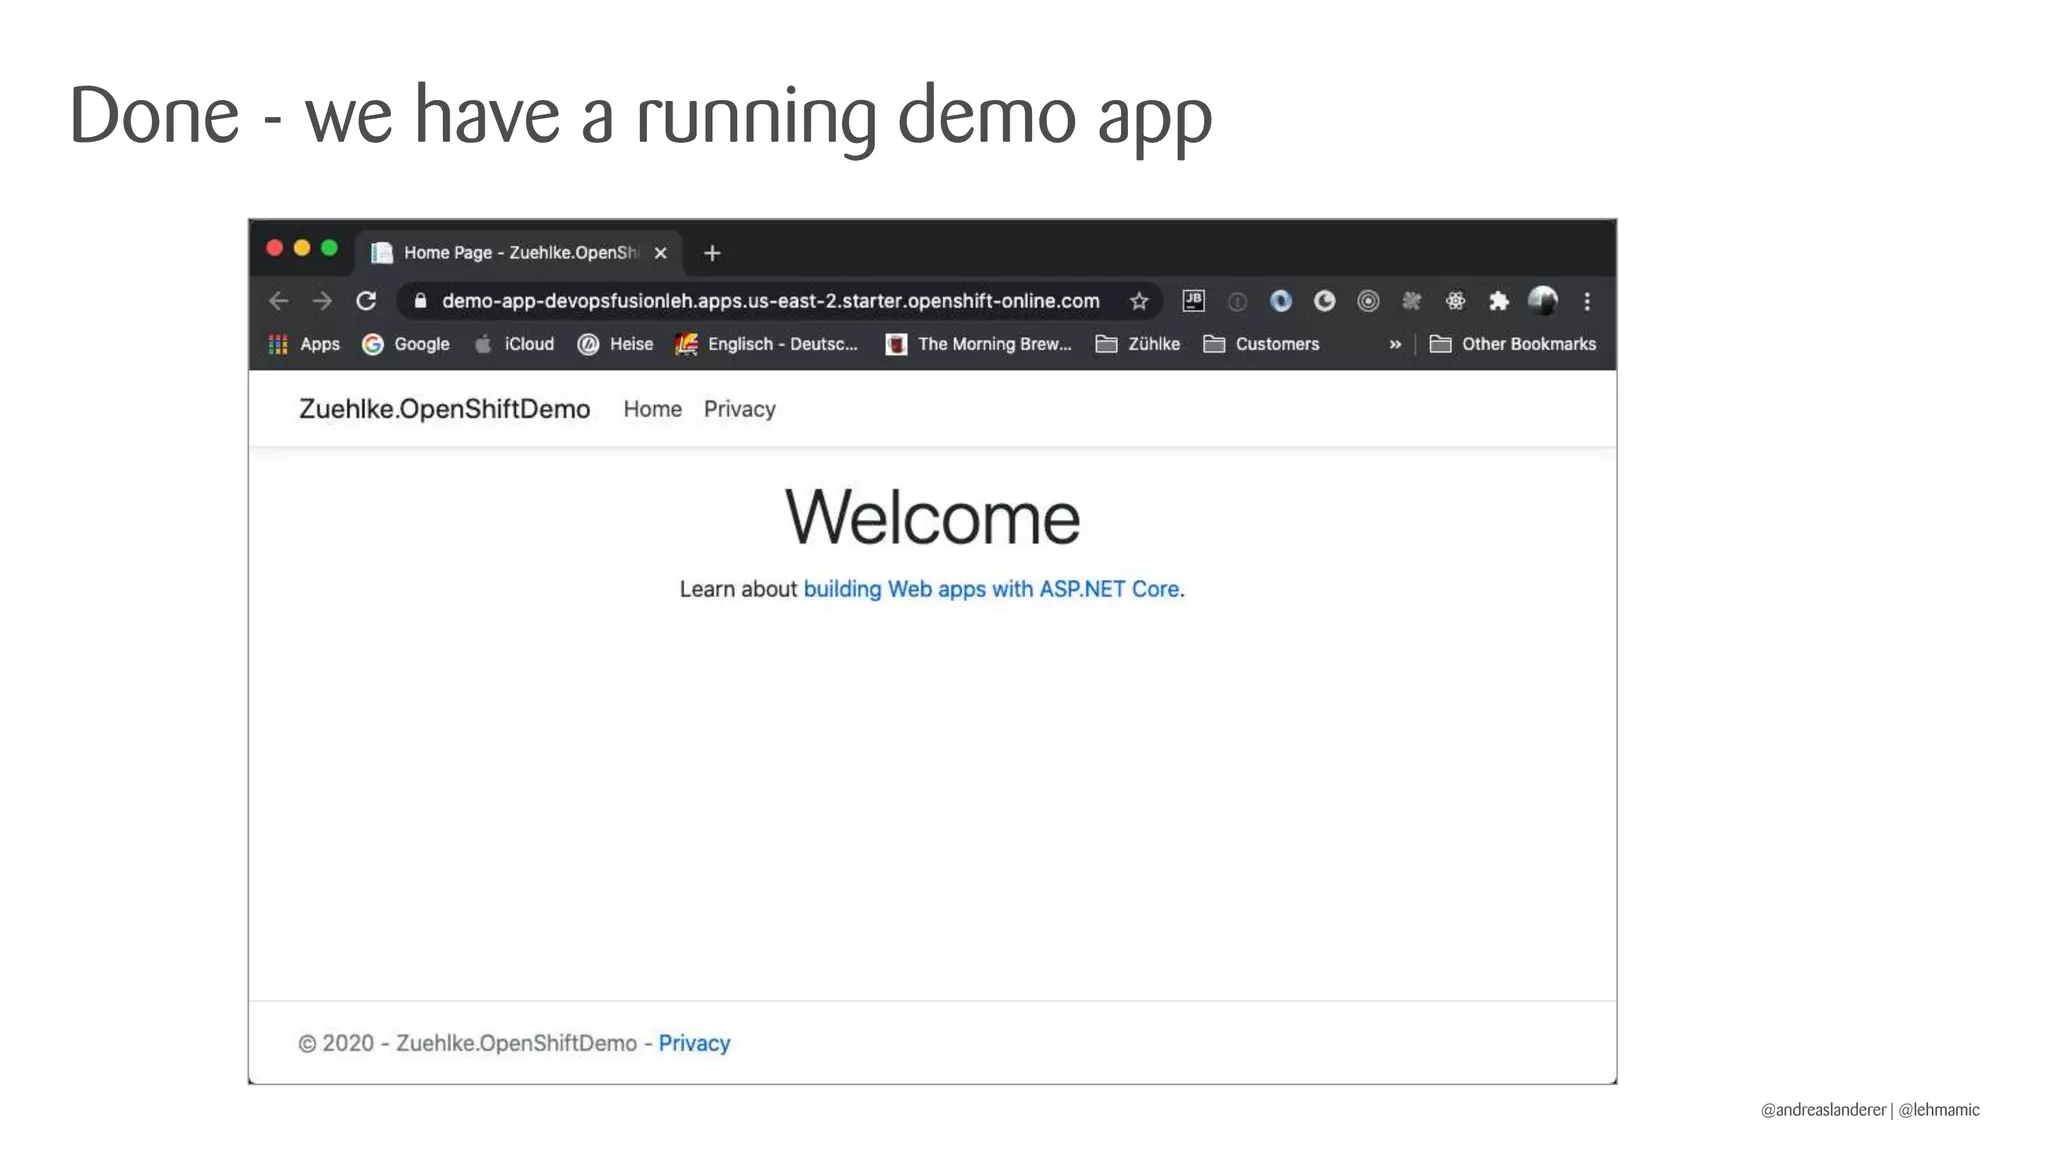Select the Home Page - Zuehlke.OpenShift tab
The width and height of the screenshot is (2048, 1152).
tap(518, 253)
